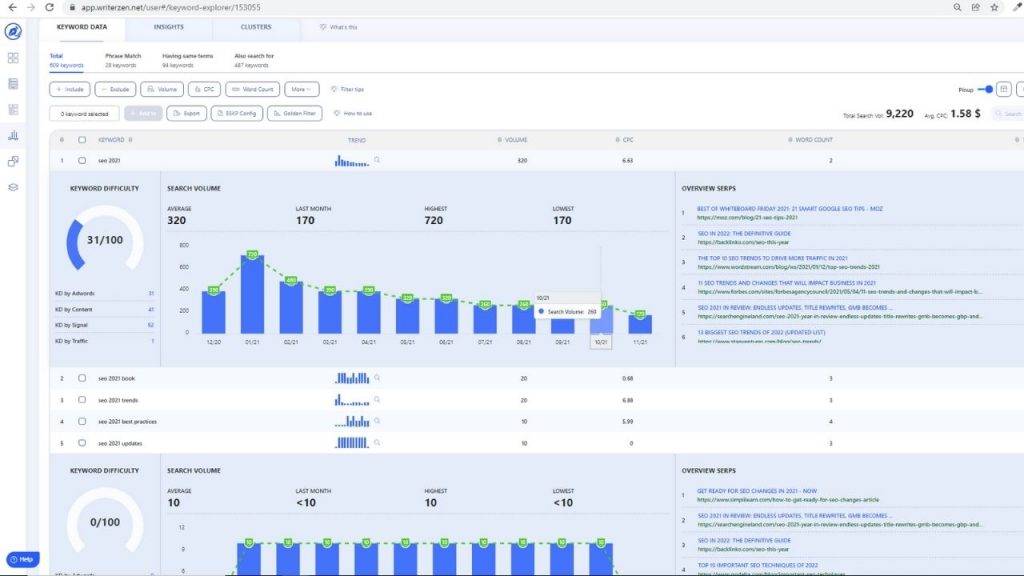Select the Also search for tab

(x=253, y=60)
